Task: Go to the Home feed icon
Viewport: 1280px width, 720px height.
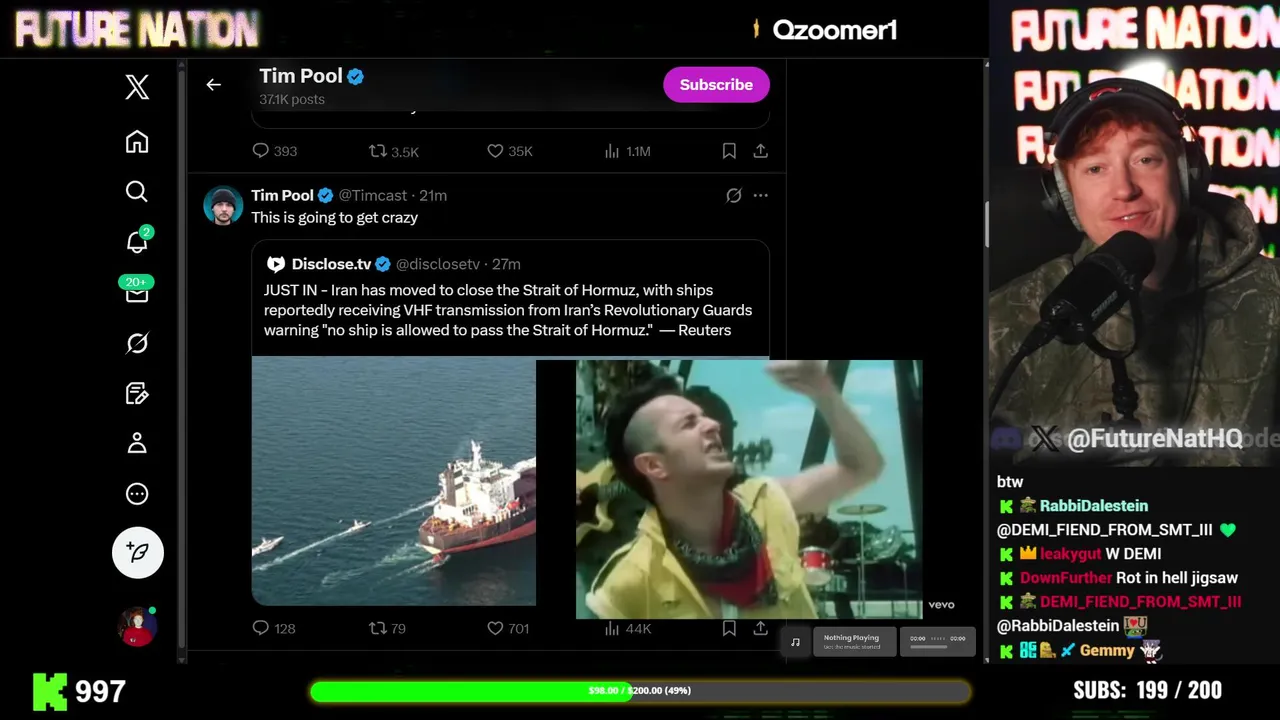Action: coord(137,141)
